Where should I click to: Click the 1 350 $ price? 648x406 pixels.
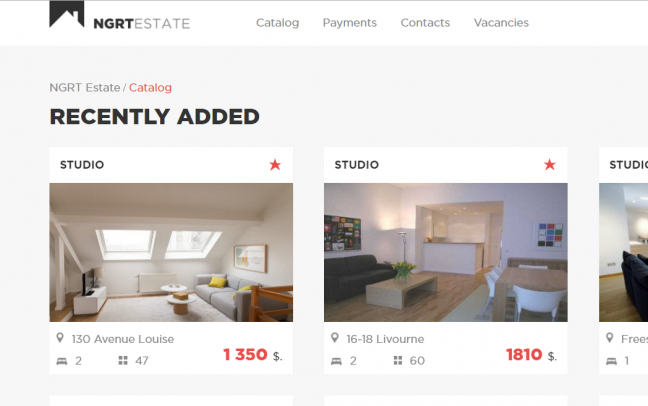[245, 355]
